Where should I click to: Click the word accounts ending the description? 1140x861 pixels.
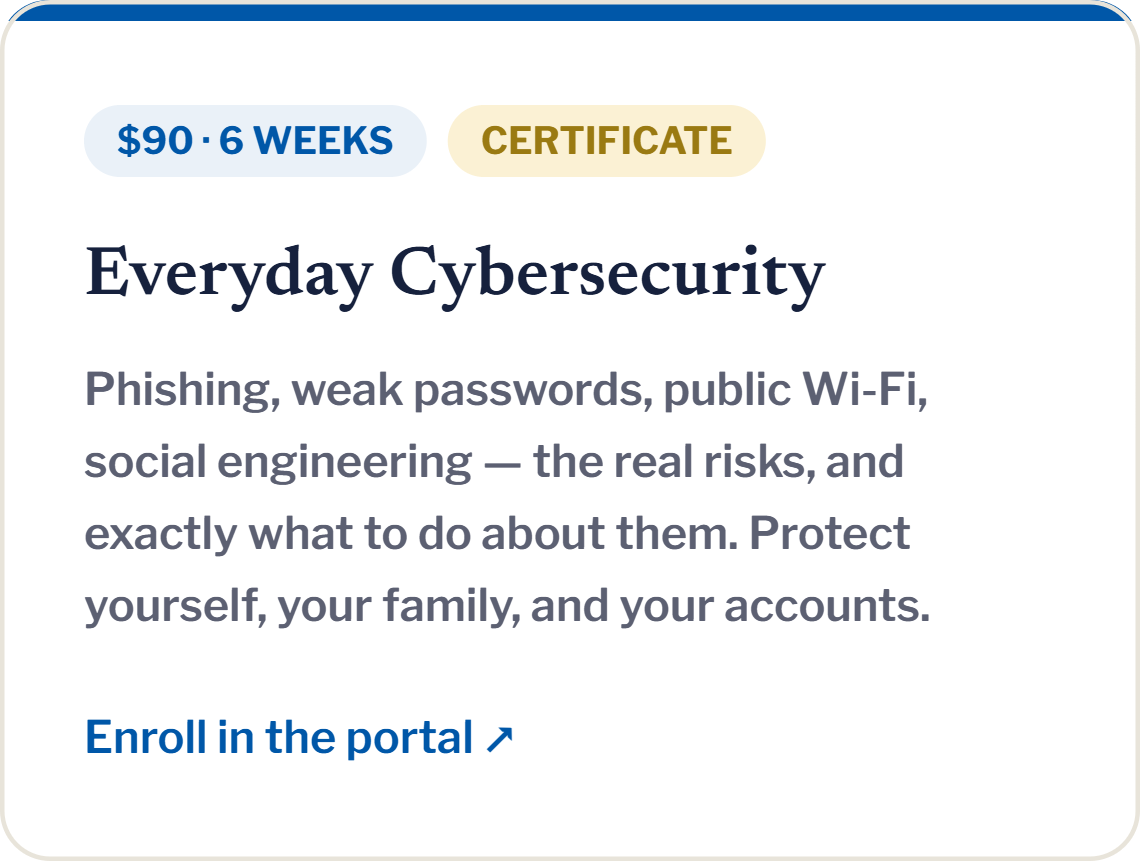click(x=827, y=606)
